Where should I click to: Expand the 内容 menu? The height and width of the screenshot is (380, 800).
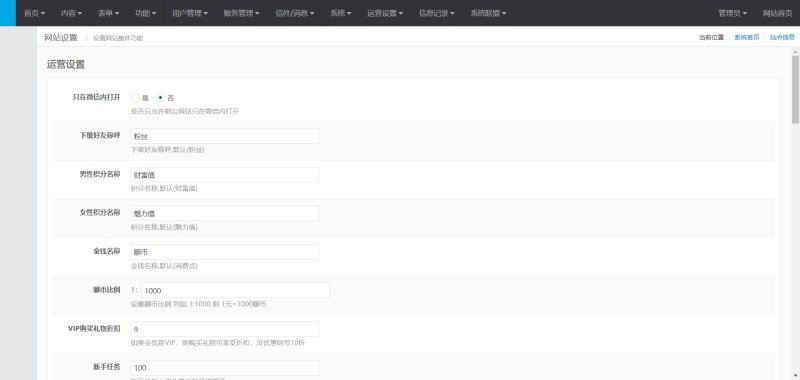tap(71, 13)
